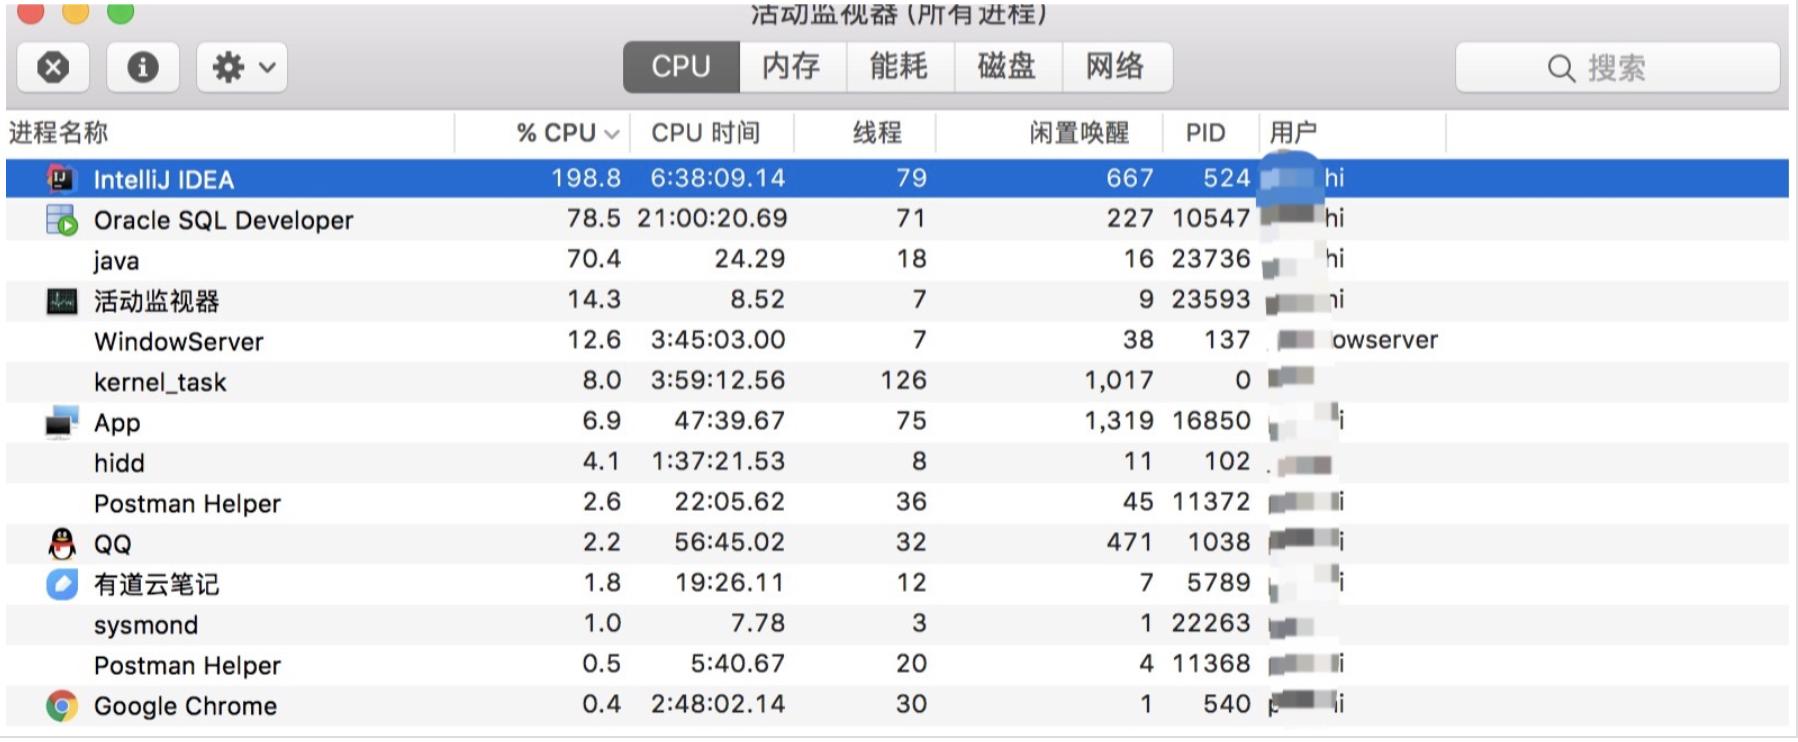This screenshot has width=1798, height=742.
Task: Click the quit process X icon
Action: click(x=54, y=67)
